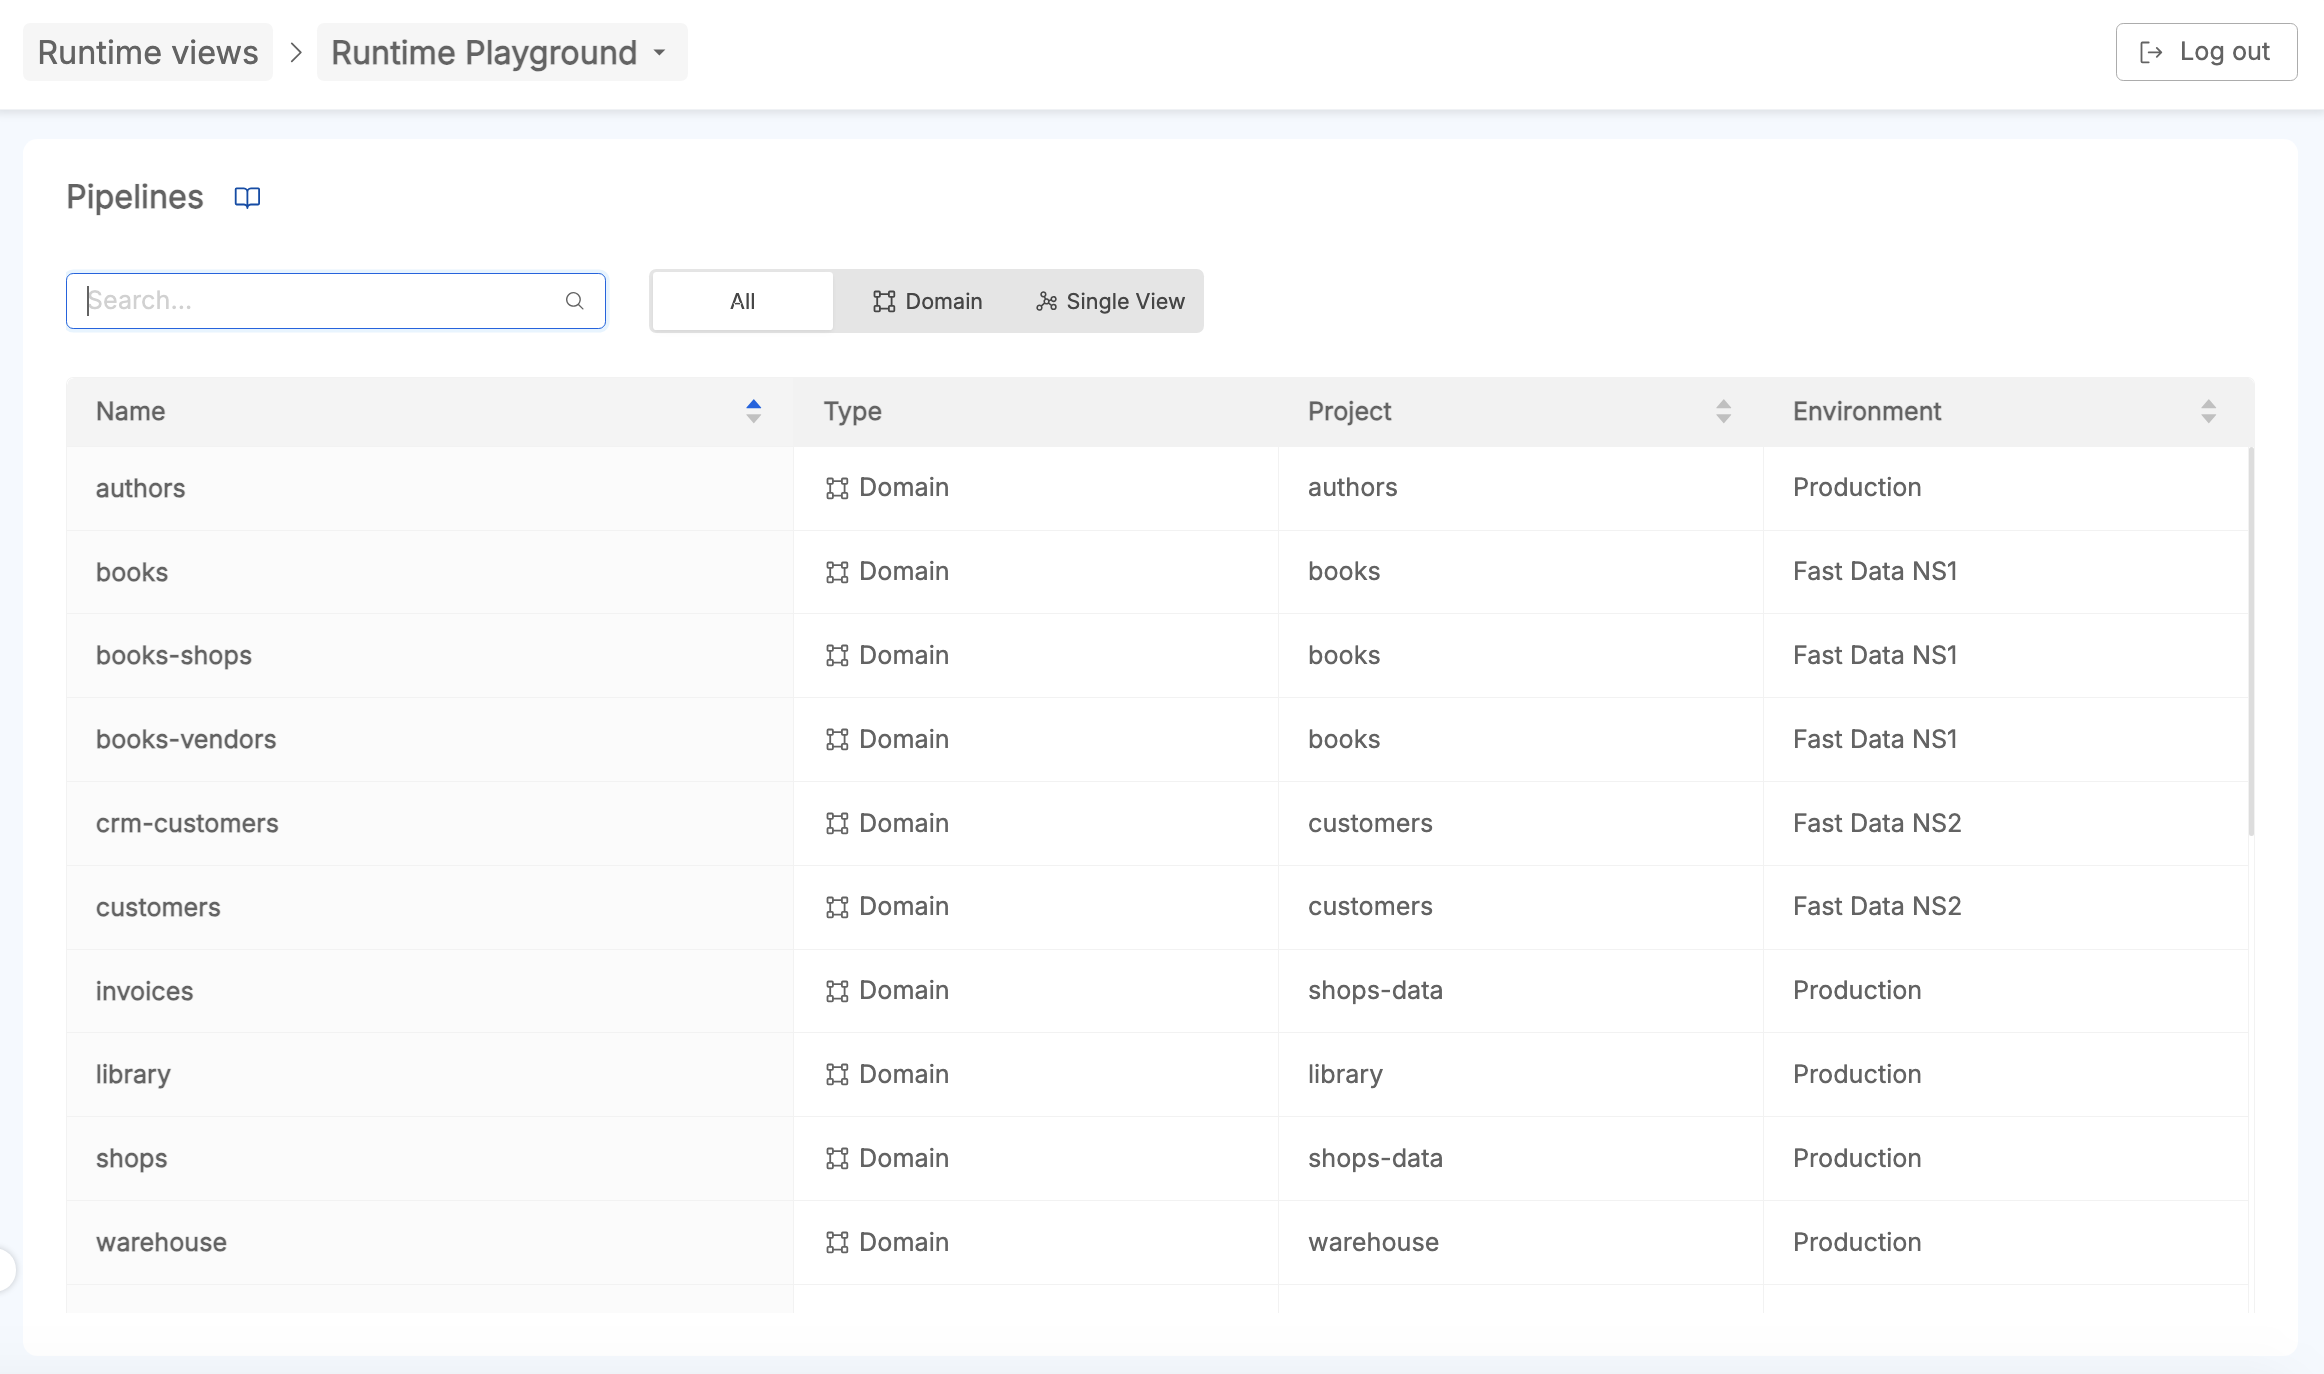Open the breadcrumb chevron after Runtime views

click(x=295, y=52)
